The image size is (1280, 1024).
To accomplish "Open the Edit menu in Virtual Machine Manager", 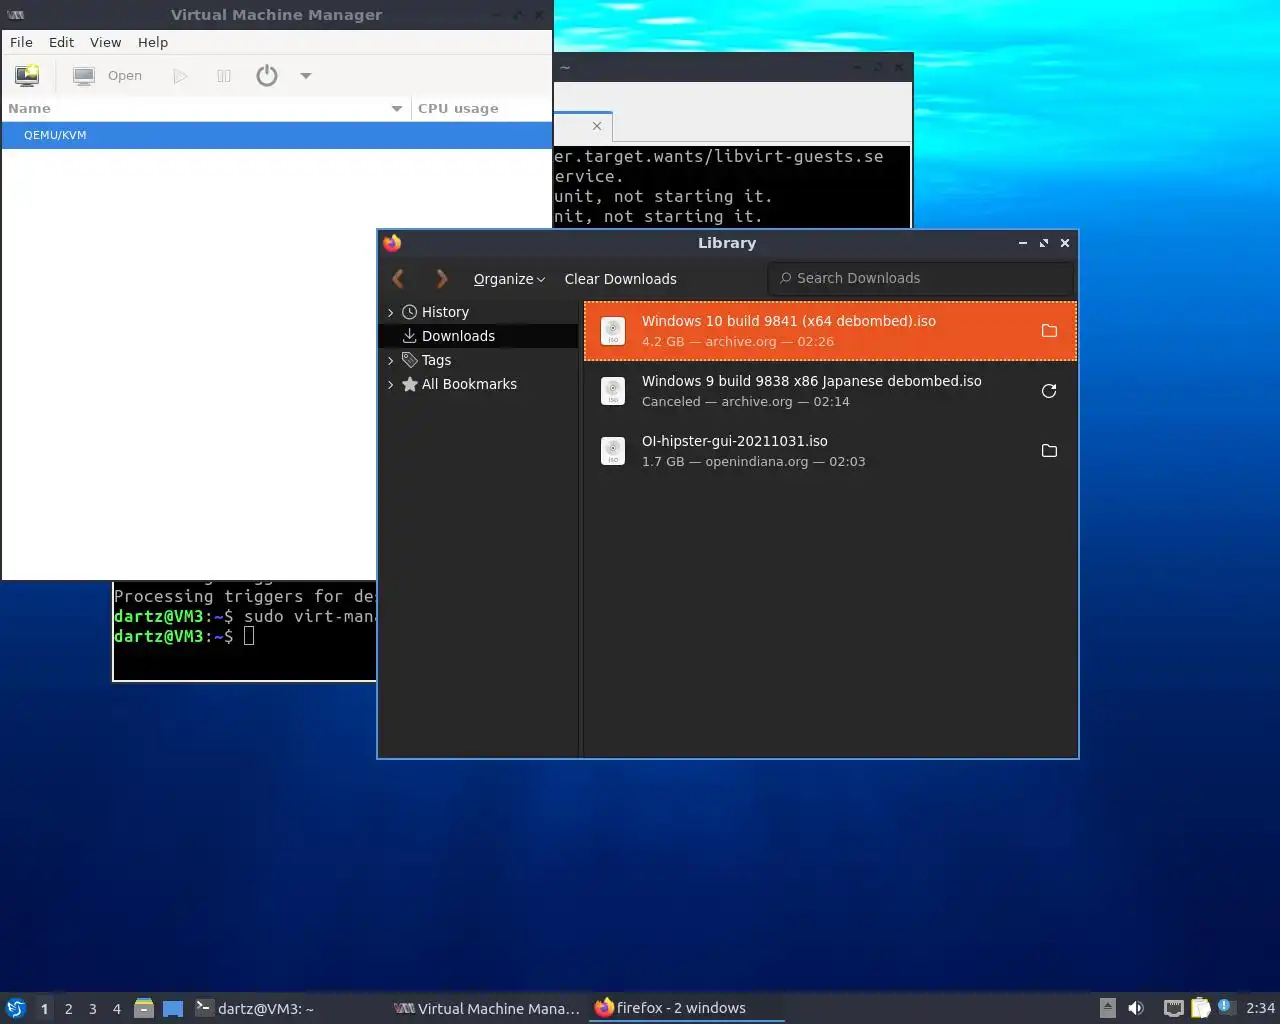I will click(62, 42).
